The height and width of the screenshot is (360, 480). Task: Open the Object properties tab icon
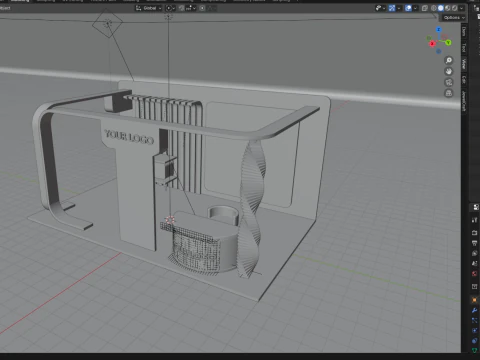coord(475,300)
